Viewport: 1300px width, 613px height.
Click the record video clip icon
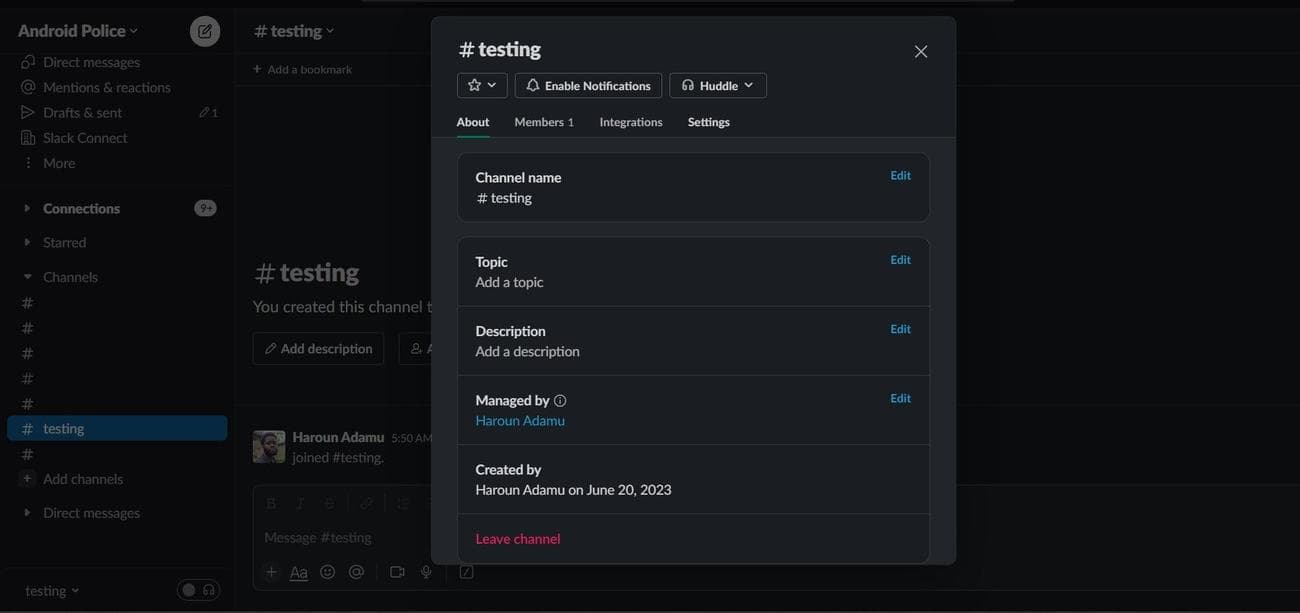397,572
